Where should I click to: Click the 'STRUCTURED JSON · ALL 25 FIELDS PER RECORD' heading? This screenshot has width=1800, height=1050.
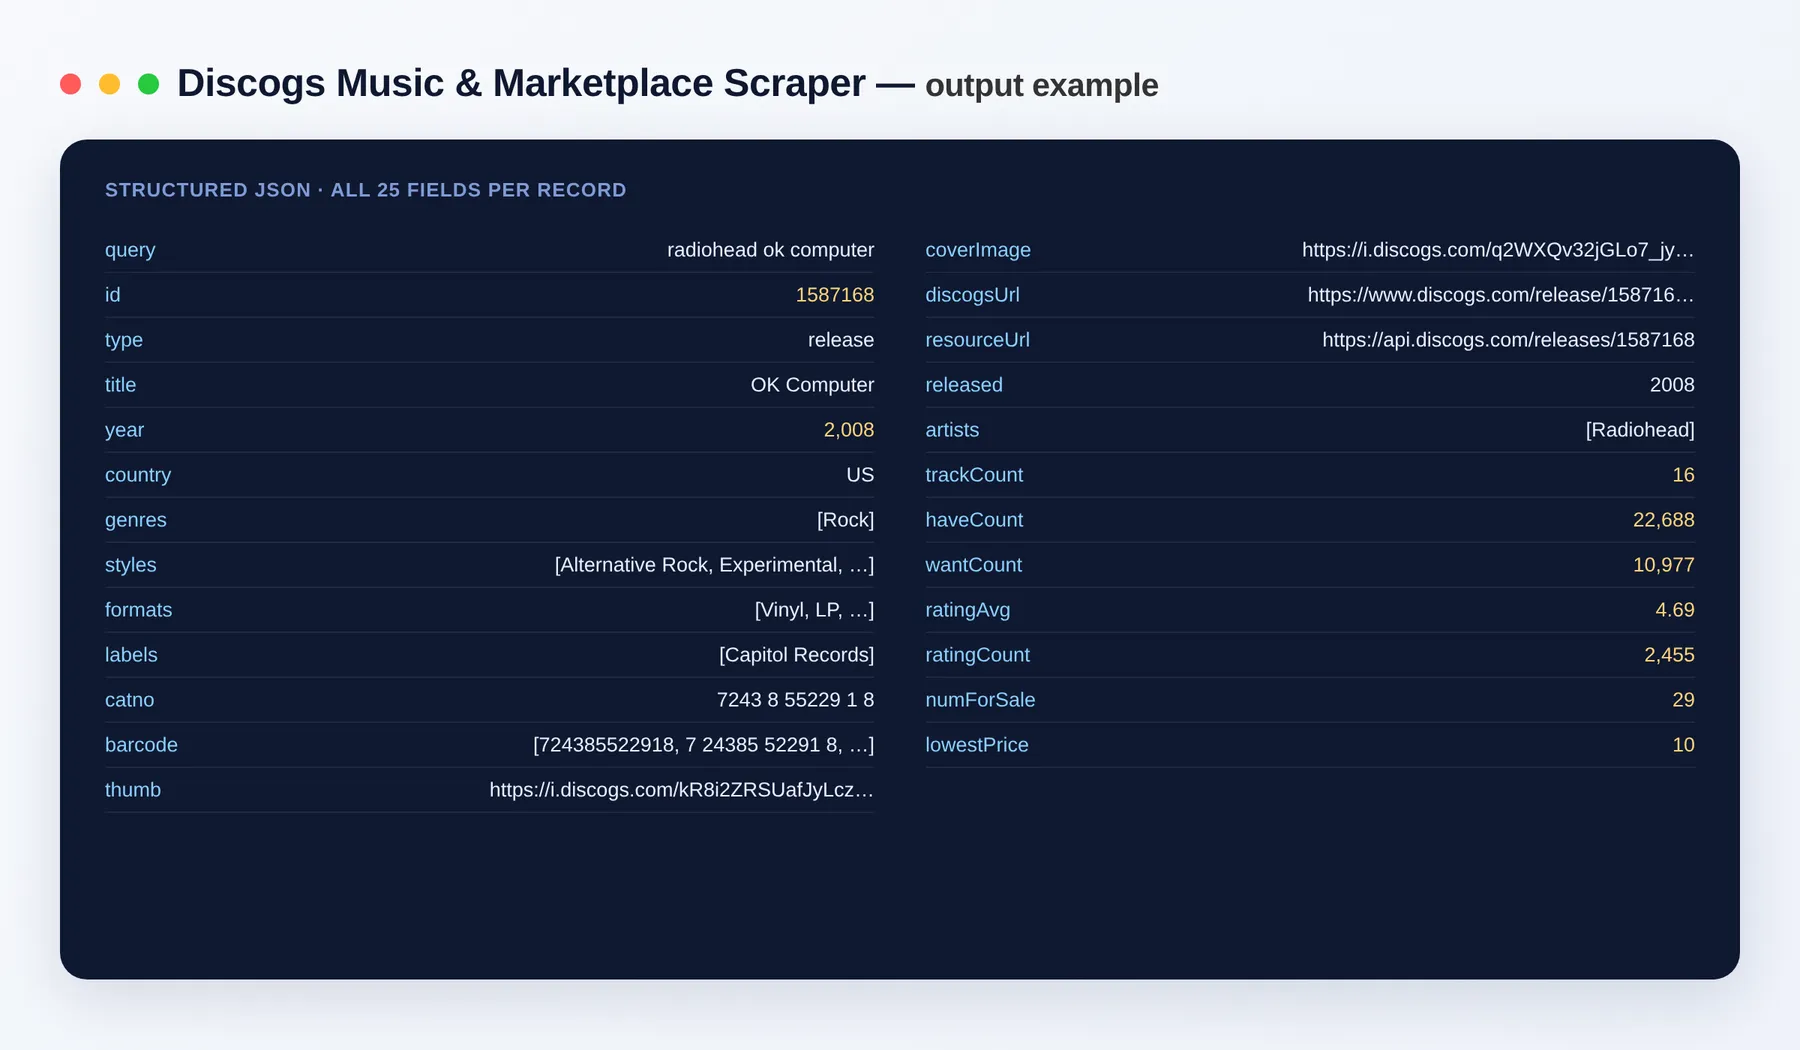(366, 190)
